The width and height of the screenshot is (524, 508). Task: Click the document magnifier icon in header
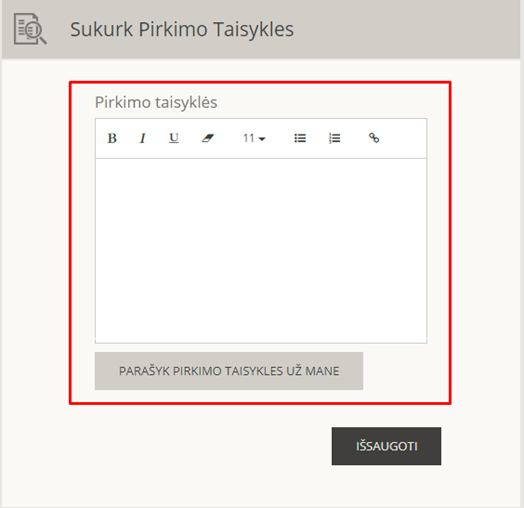click(x=30, y=29)
